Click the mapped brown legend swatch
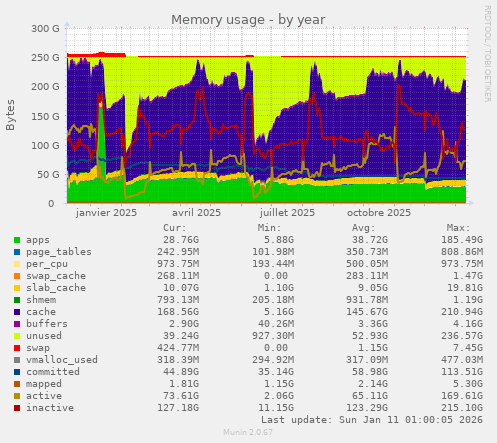The height and width of the screenshot is (443, 497). pos(17,384)
